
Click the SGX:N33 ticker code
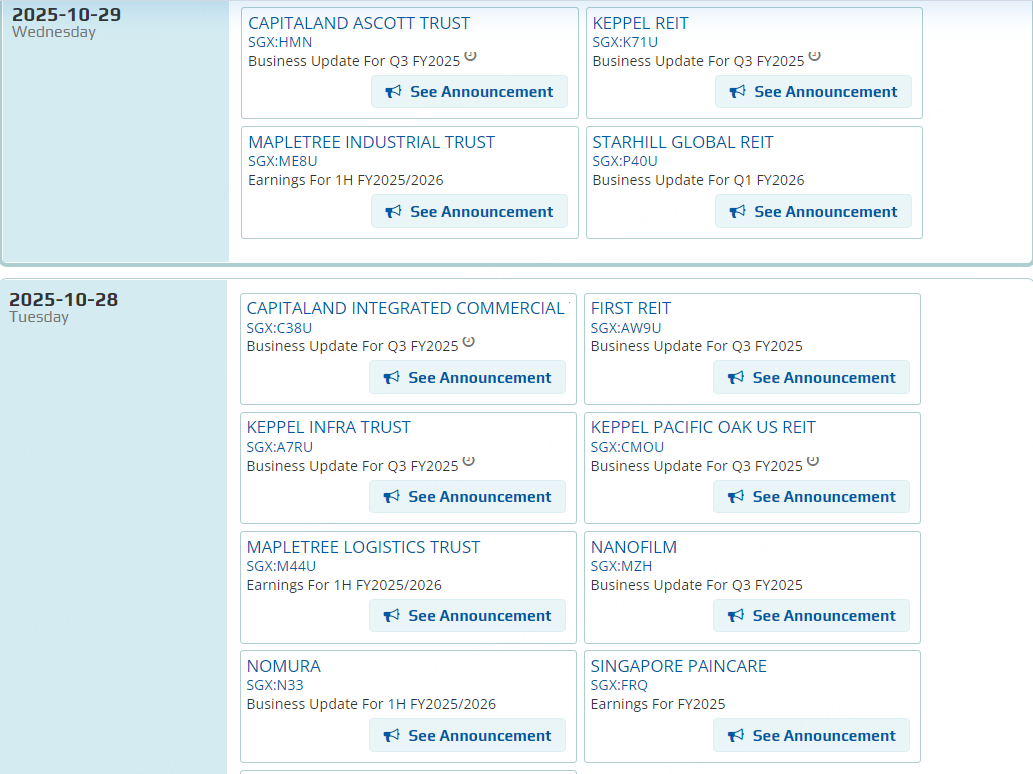point(275,685)
